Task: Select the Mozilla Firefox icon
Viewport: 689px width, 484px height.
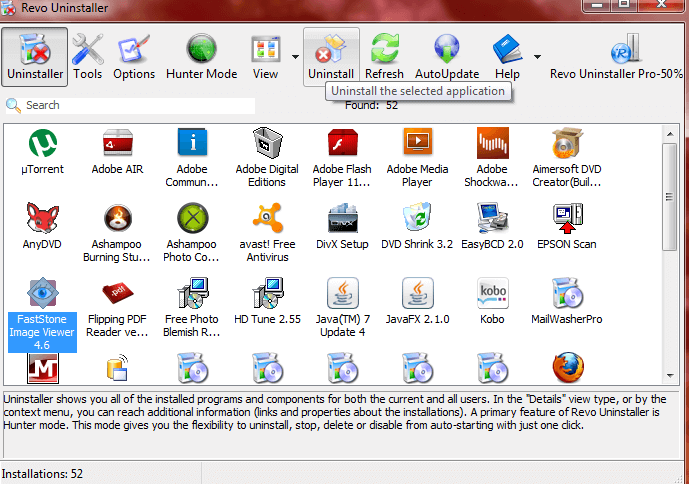Action: 568,368
